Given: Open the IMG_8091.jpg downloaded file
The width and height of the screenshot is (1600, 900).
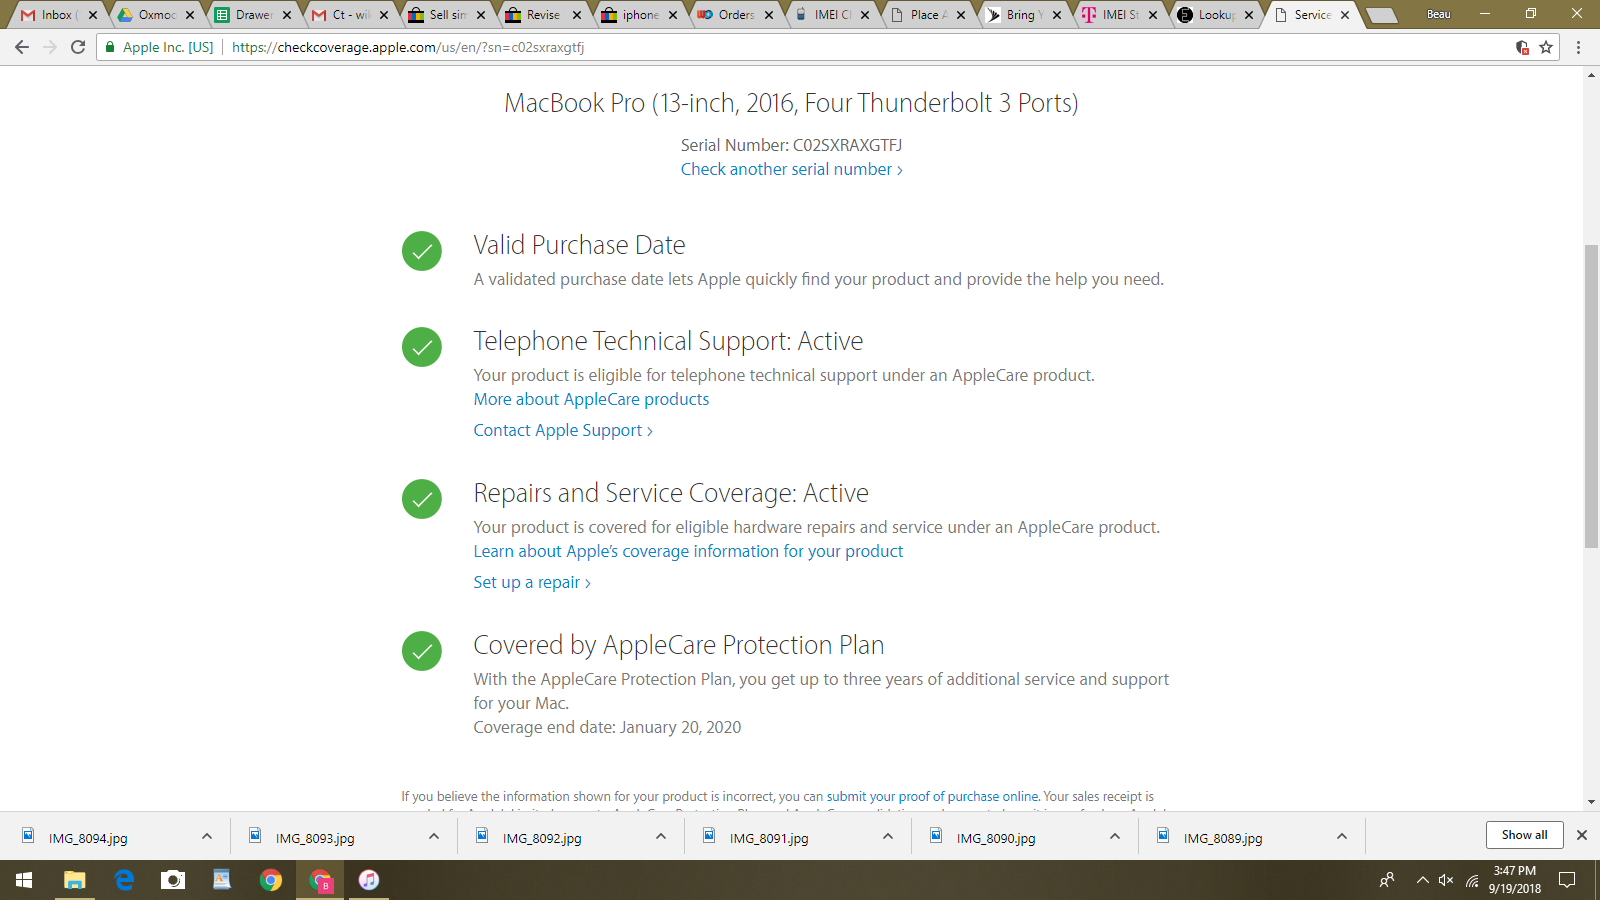Looking at the screenshot, I should click(769, 838).
